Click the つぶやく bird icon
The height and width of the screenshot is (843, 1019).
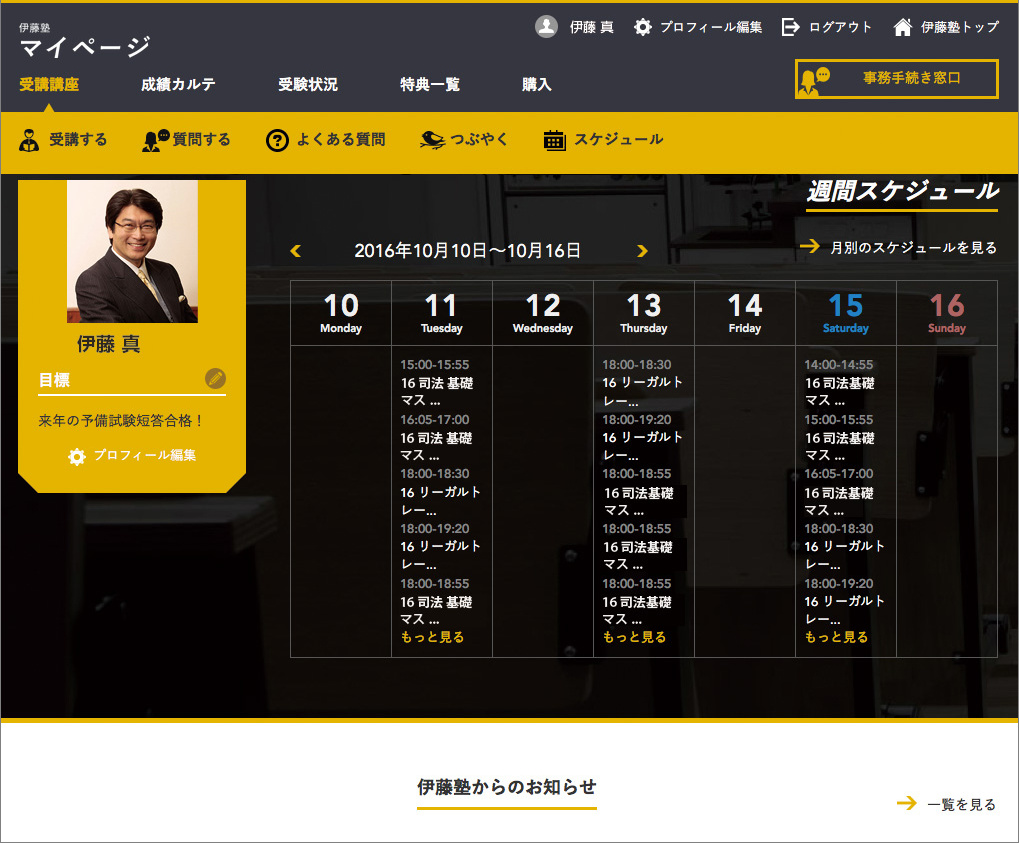click(x=432, y=140)
